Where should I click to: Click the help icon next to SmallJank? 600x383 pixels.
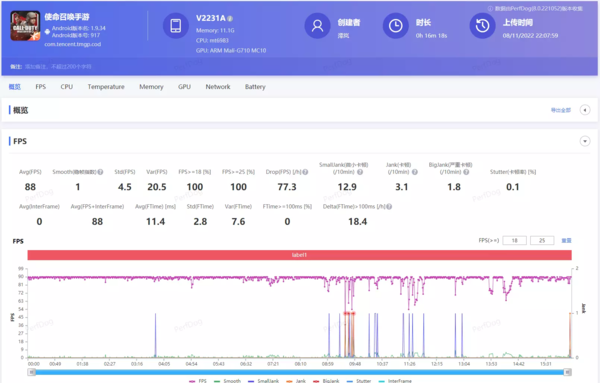(x=360, y=172)
